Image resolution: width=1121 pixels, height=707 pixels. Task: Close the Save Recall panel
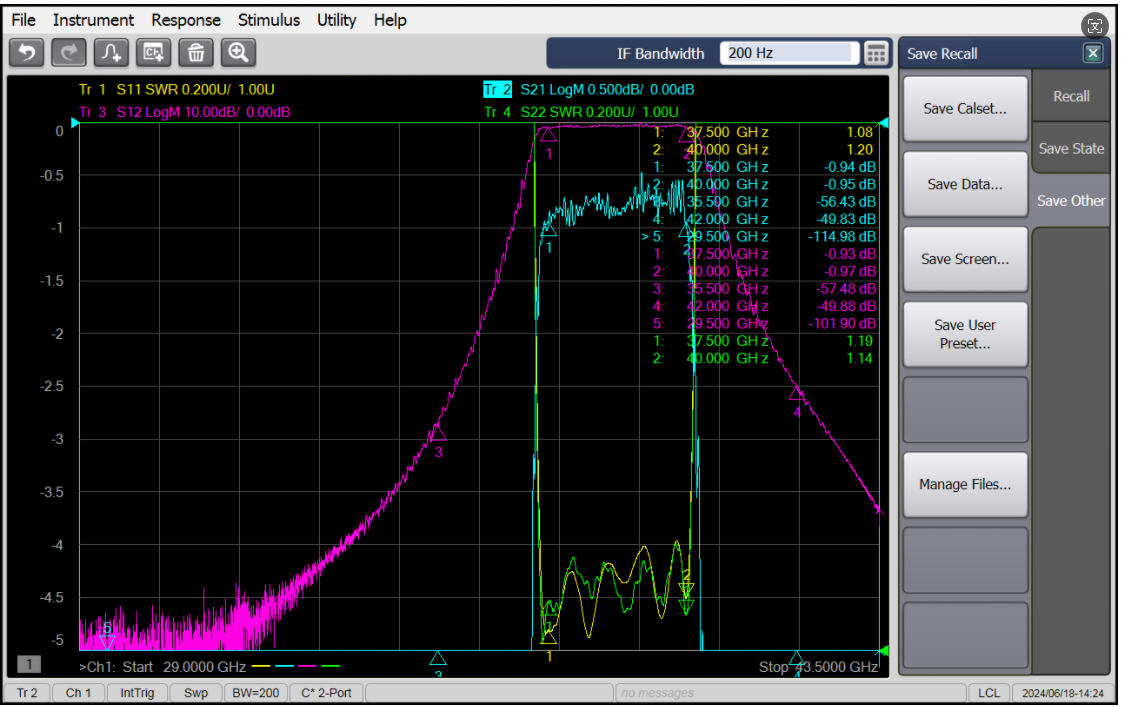coord(1092,54)
